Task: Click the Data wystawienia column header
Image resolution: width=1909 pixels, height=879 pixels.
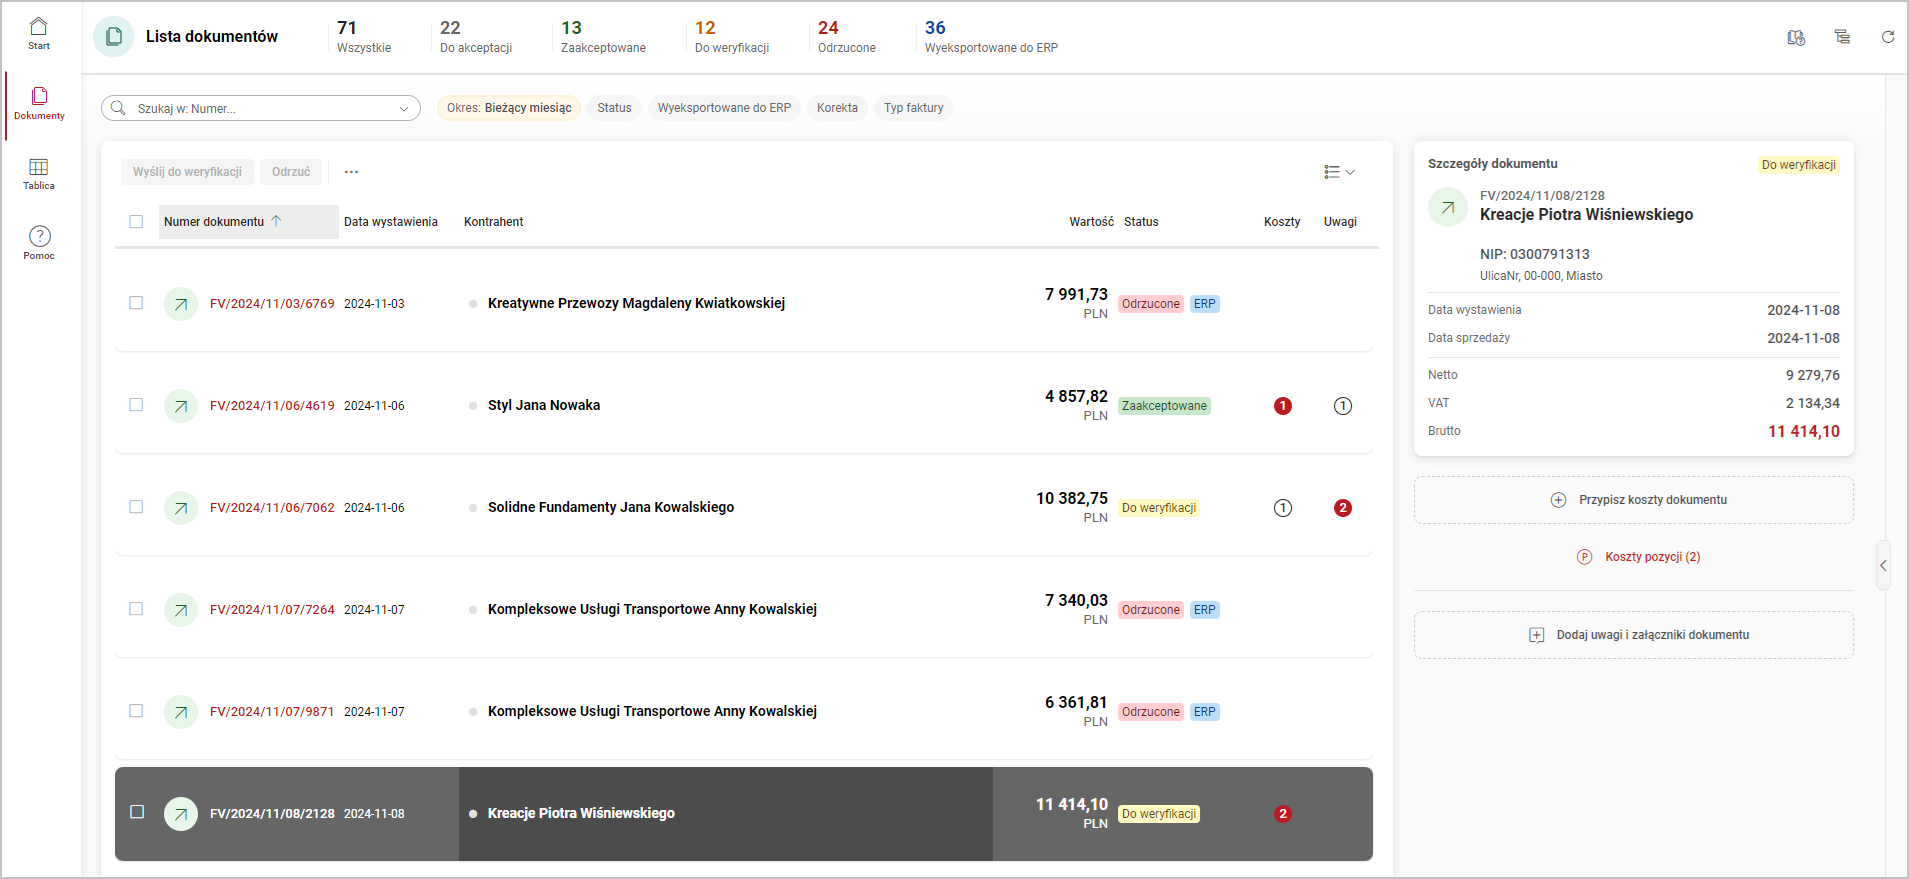Action: pyautogui.click(x=391, y=222)
